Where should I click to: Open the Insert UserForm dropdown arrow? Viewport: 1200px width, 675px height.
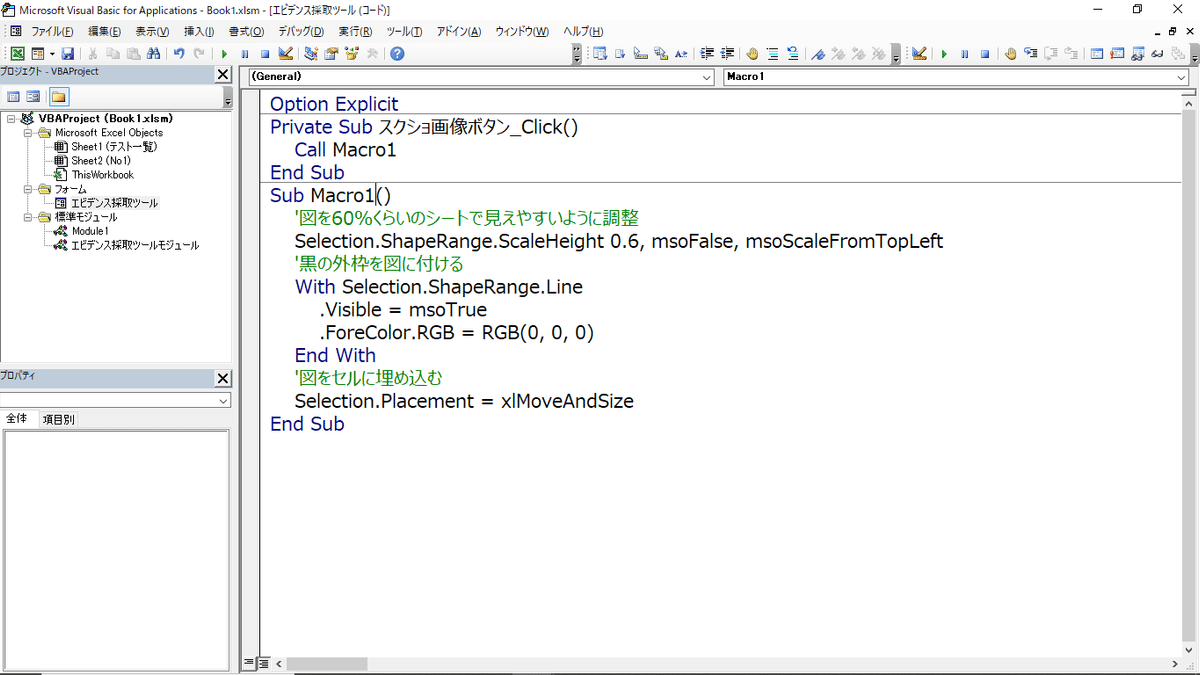(52, 54)
